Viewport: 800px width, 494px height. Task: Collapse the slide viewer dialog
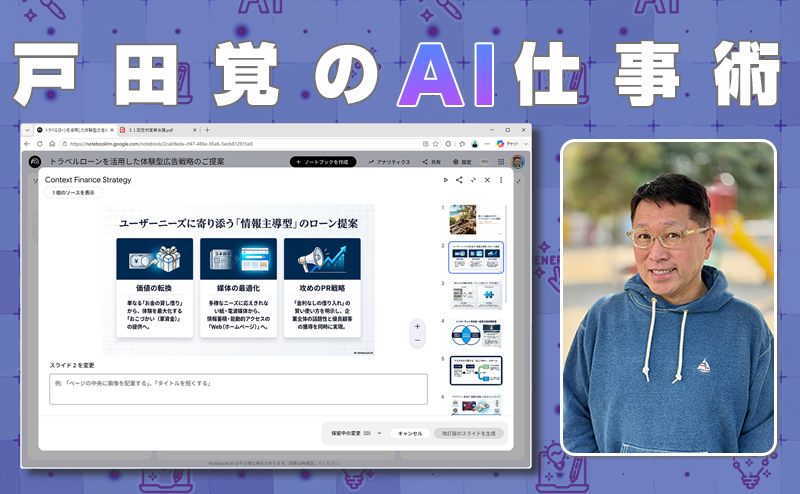tap(473, 180)
